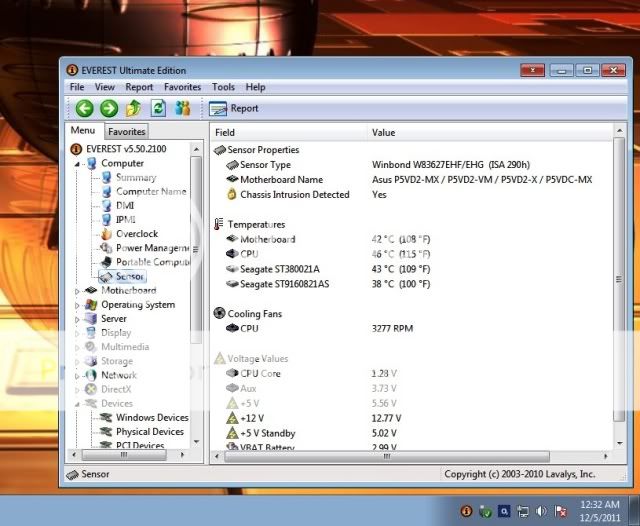Expand the Display tree node

coord(77,333)
